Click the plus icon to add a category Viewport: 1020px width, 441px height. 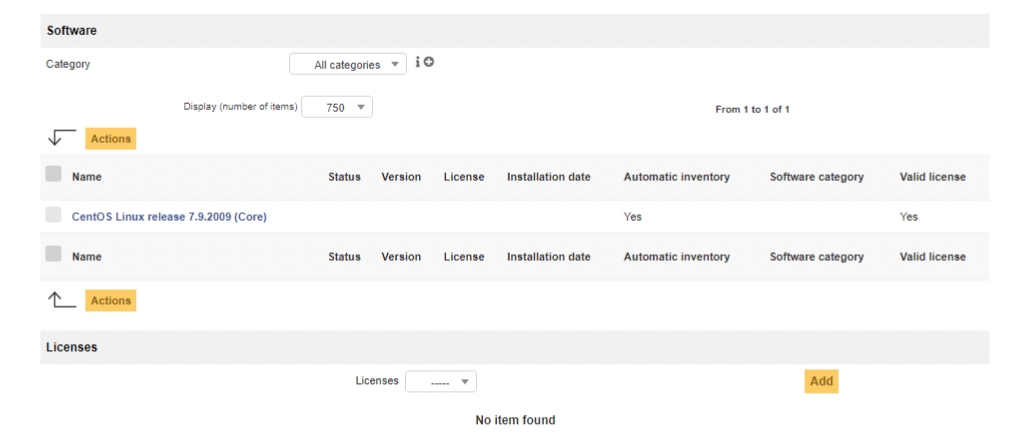pos(429,62)
